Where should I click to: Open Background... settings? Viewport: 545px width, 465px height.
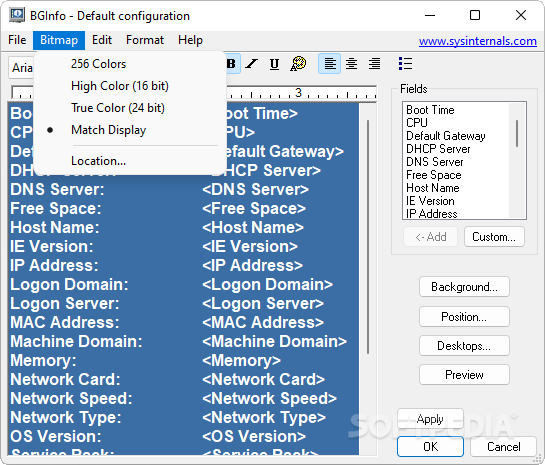pyautogui.click(x=464, y=287)
